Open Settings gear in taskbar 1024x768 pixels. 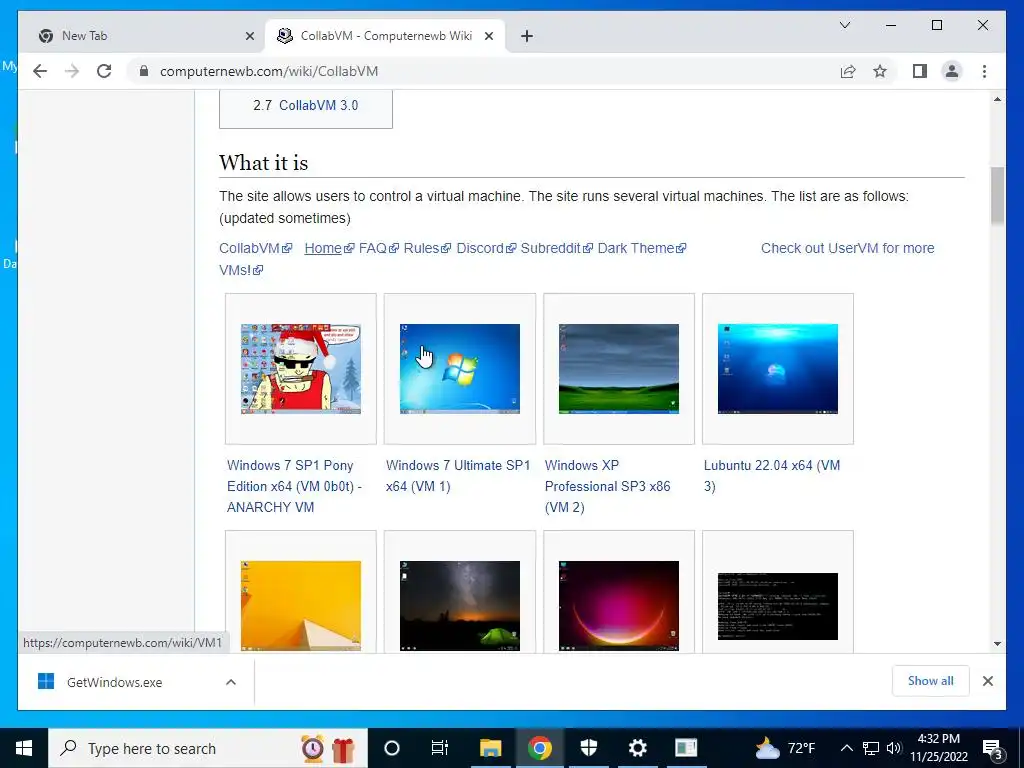tap(637, 748)
